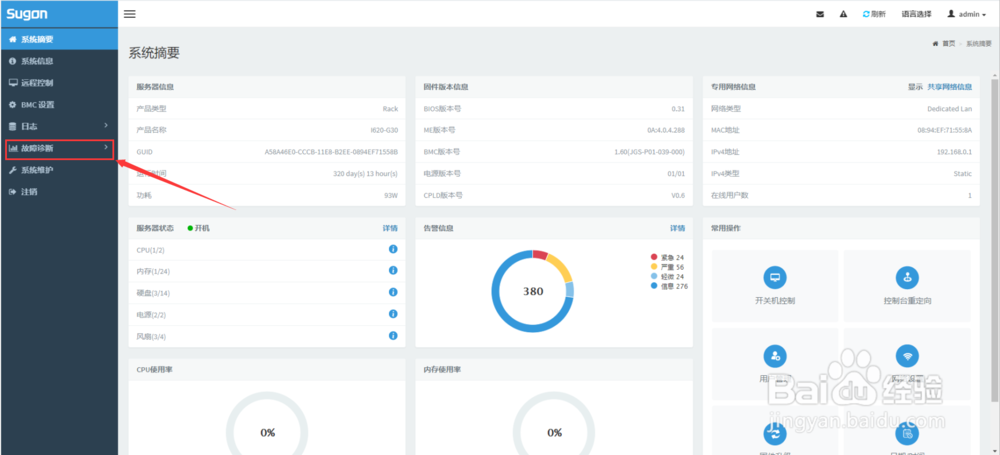Image resolution: width=1000 pixels, height=455 pixels.
Task: Click the 刷新 refresh button
Action: coord(874,14)
